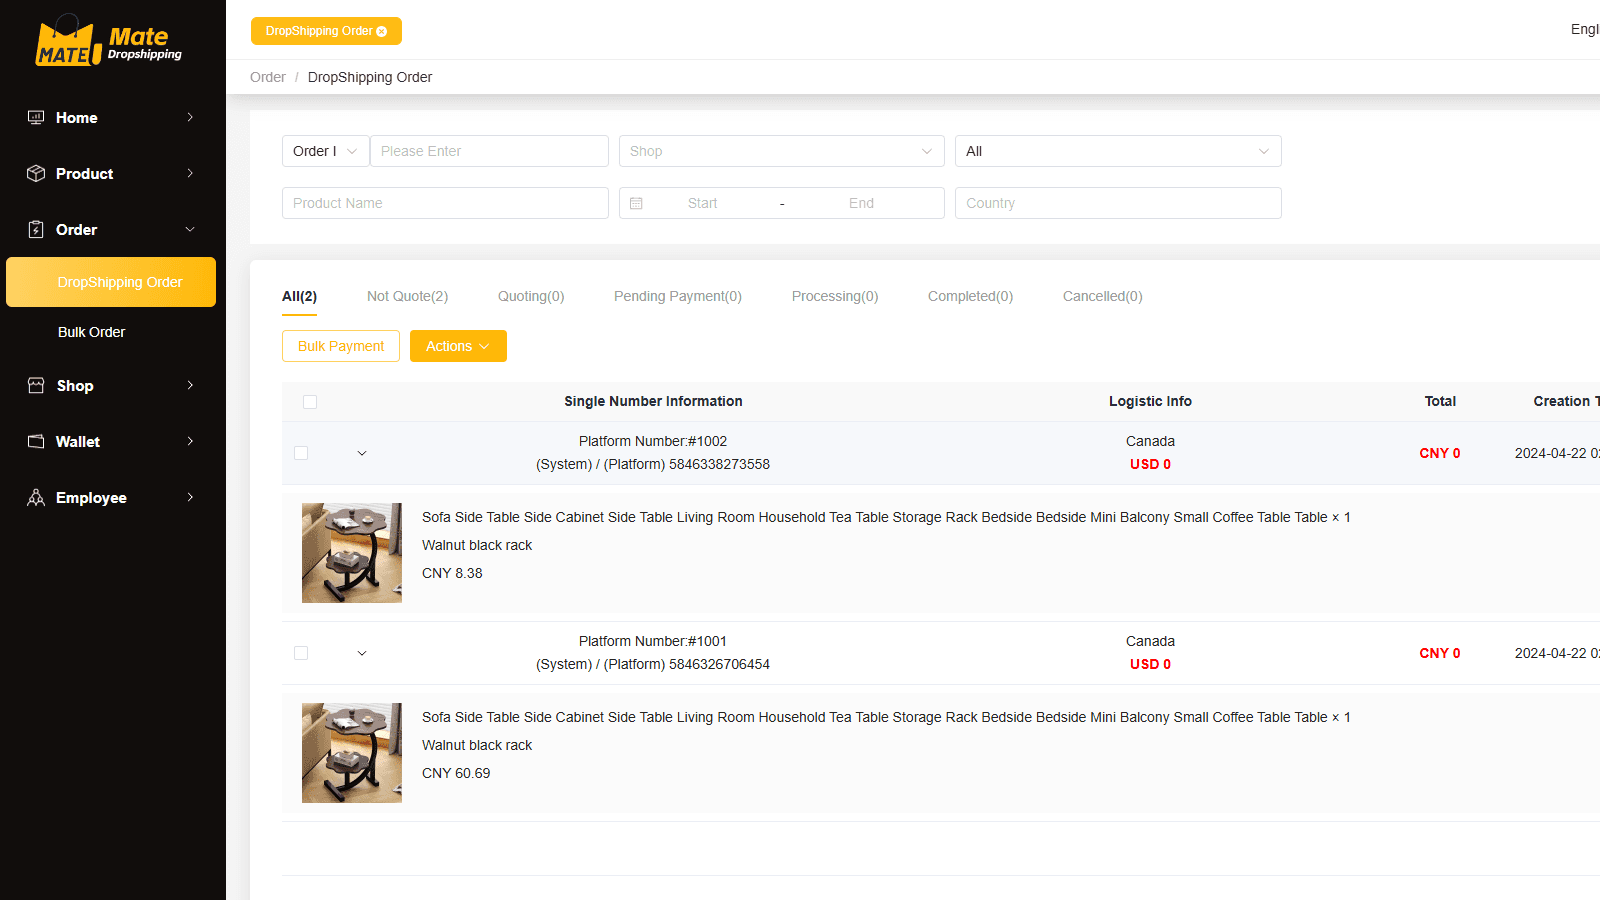Click the Total column header
This screenshot has width=1600, height=900.
[x=1440, y=401]
